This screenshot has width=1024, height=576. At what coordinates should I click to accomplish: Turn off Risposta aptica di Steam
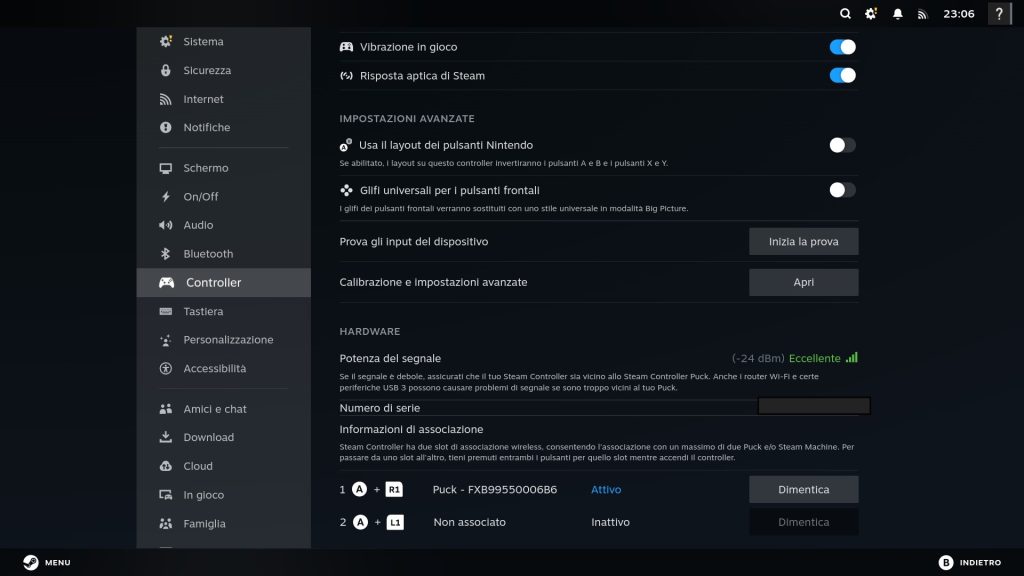point(842,75)
